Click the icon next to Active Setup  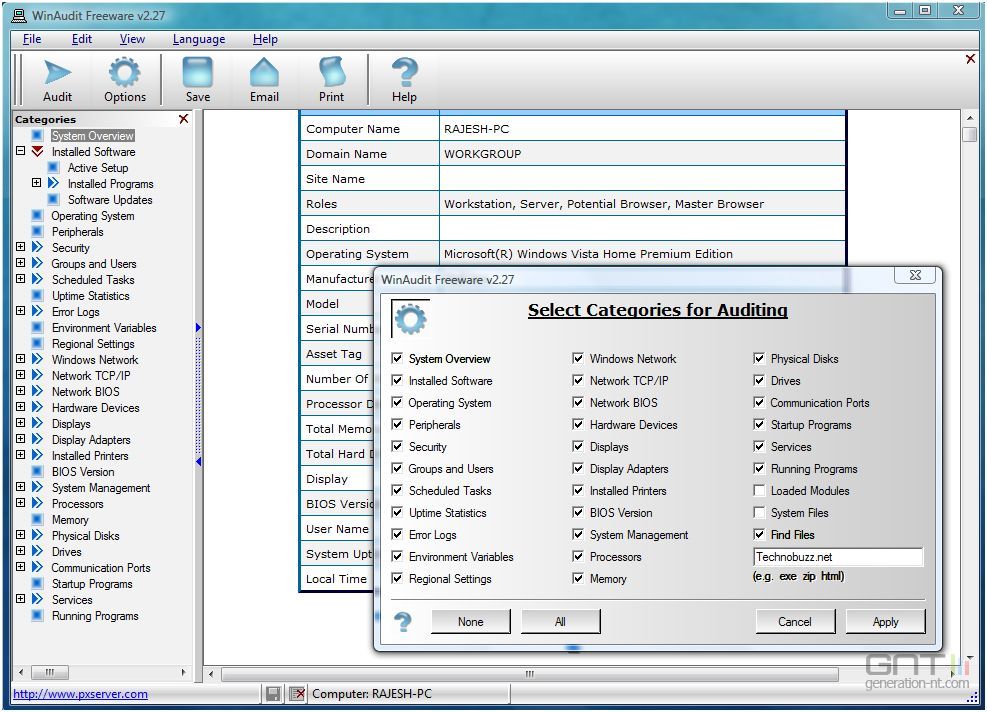54,167
